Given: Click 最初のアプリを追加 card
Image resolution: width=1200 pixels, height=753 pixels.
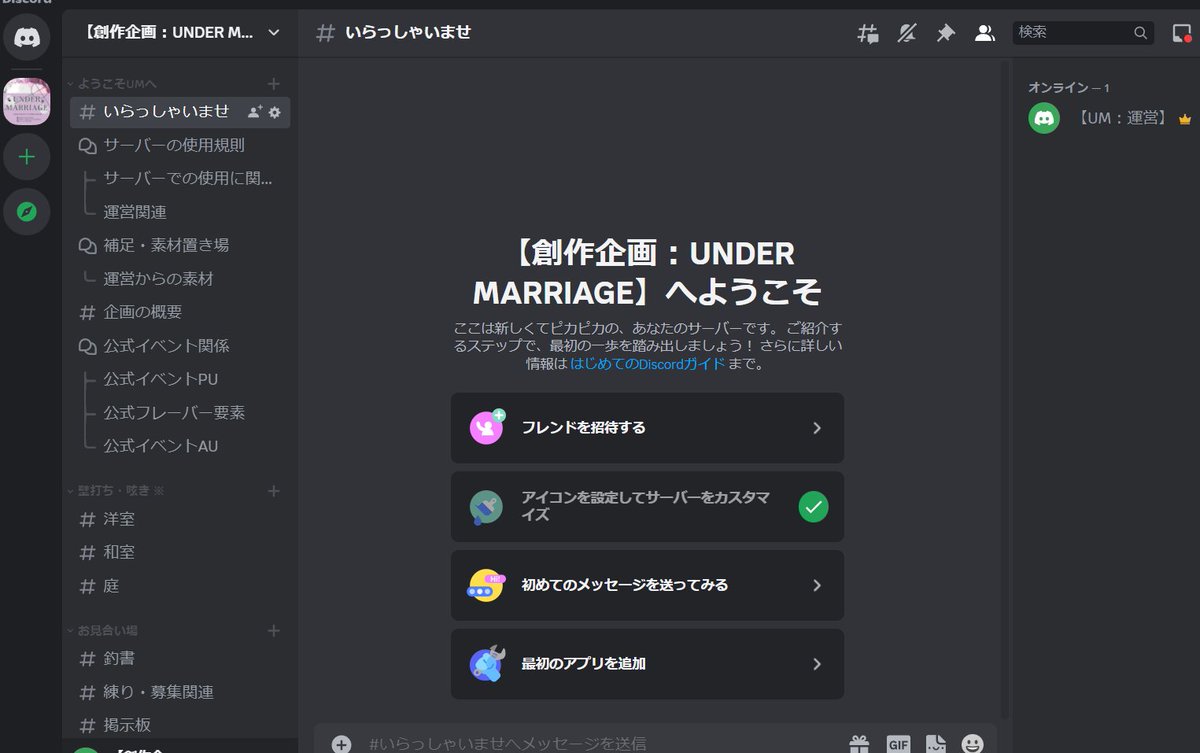Looking at the screenshot, I should pyautogui.click(x=647, y=664).
